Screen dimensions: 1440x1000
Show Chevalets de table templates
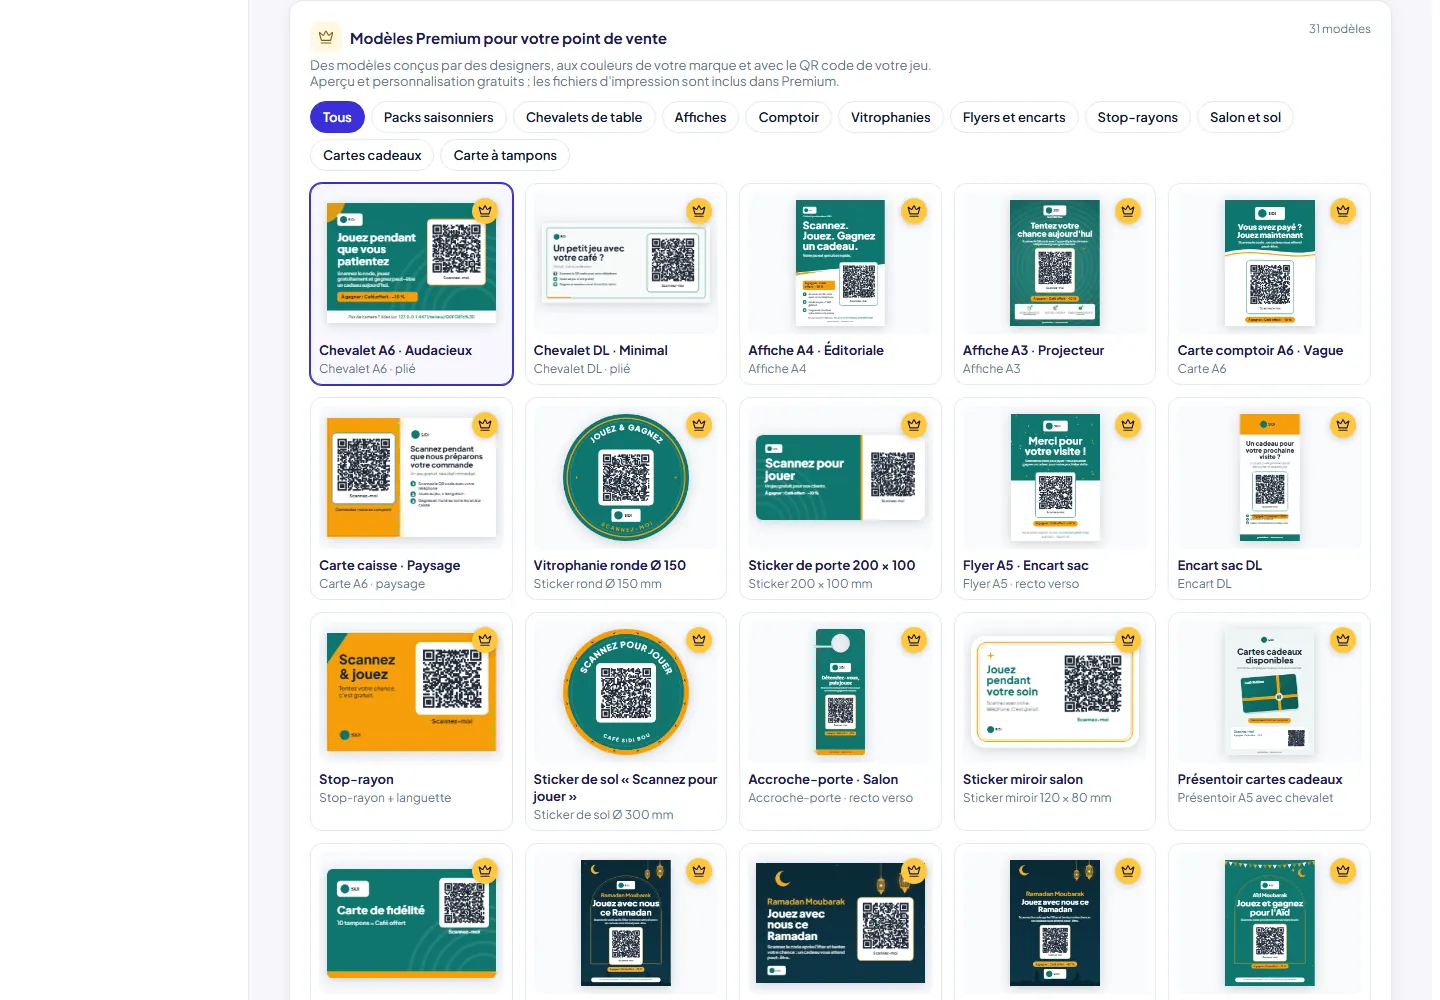(584, 117)
